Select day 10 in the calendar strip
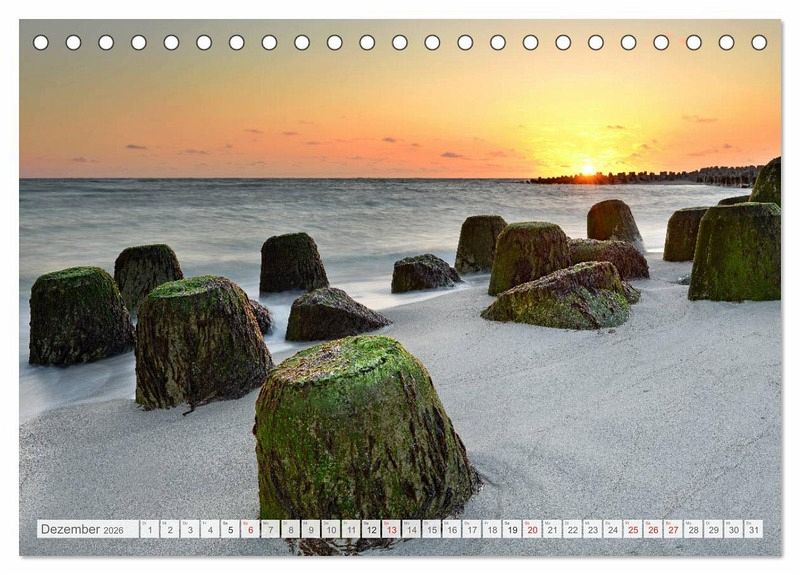The width and height of the screenshot is (800, 575). [331, 529]
